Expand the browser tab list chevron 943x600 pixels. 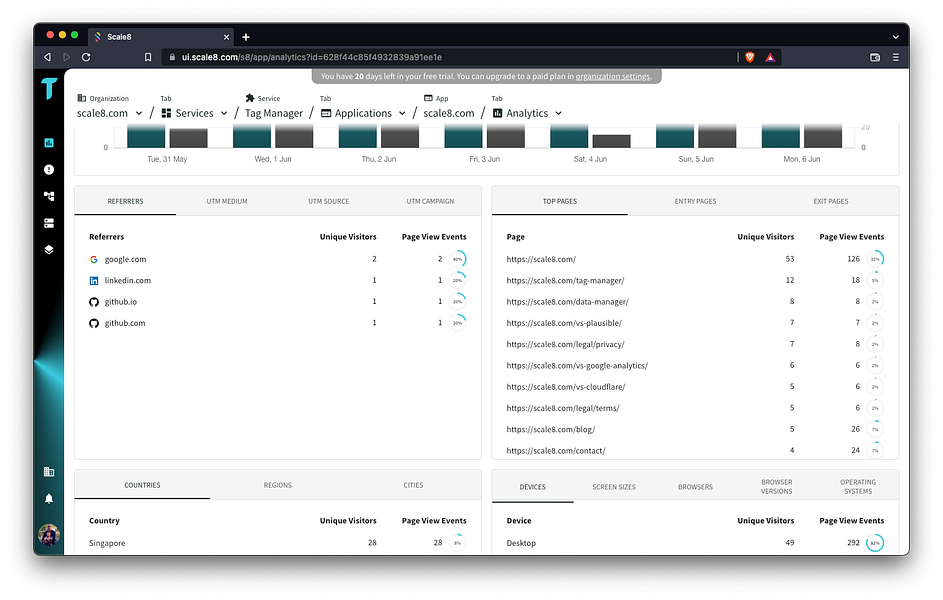pyautogui.click(x=895, y=37)
